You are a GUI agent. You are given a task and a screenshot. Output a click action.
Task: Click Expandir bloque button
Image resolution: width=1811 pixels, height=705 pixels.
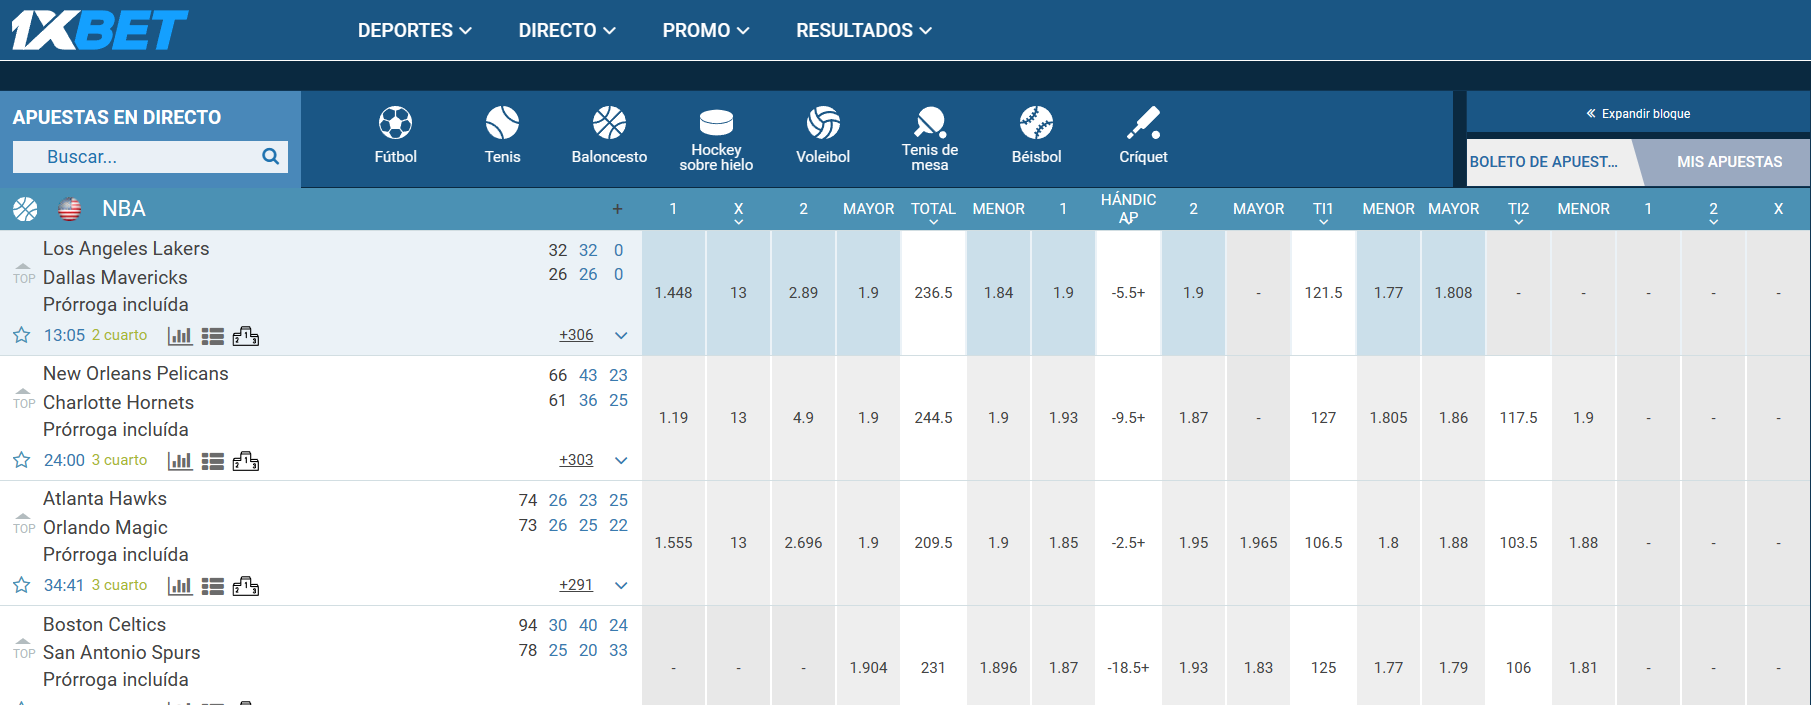[x=1638, y=114]
